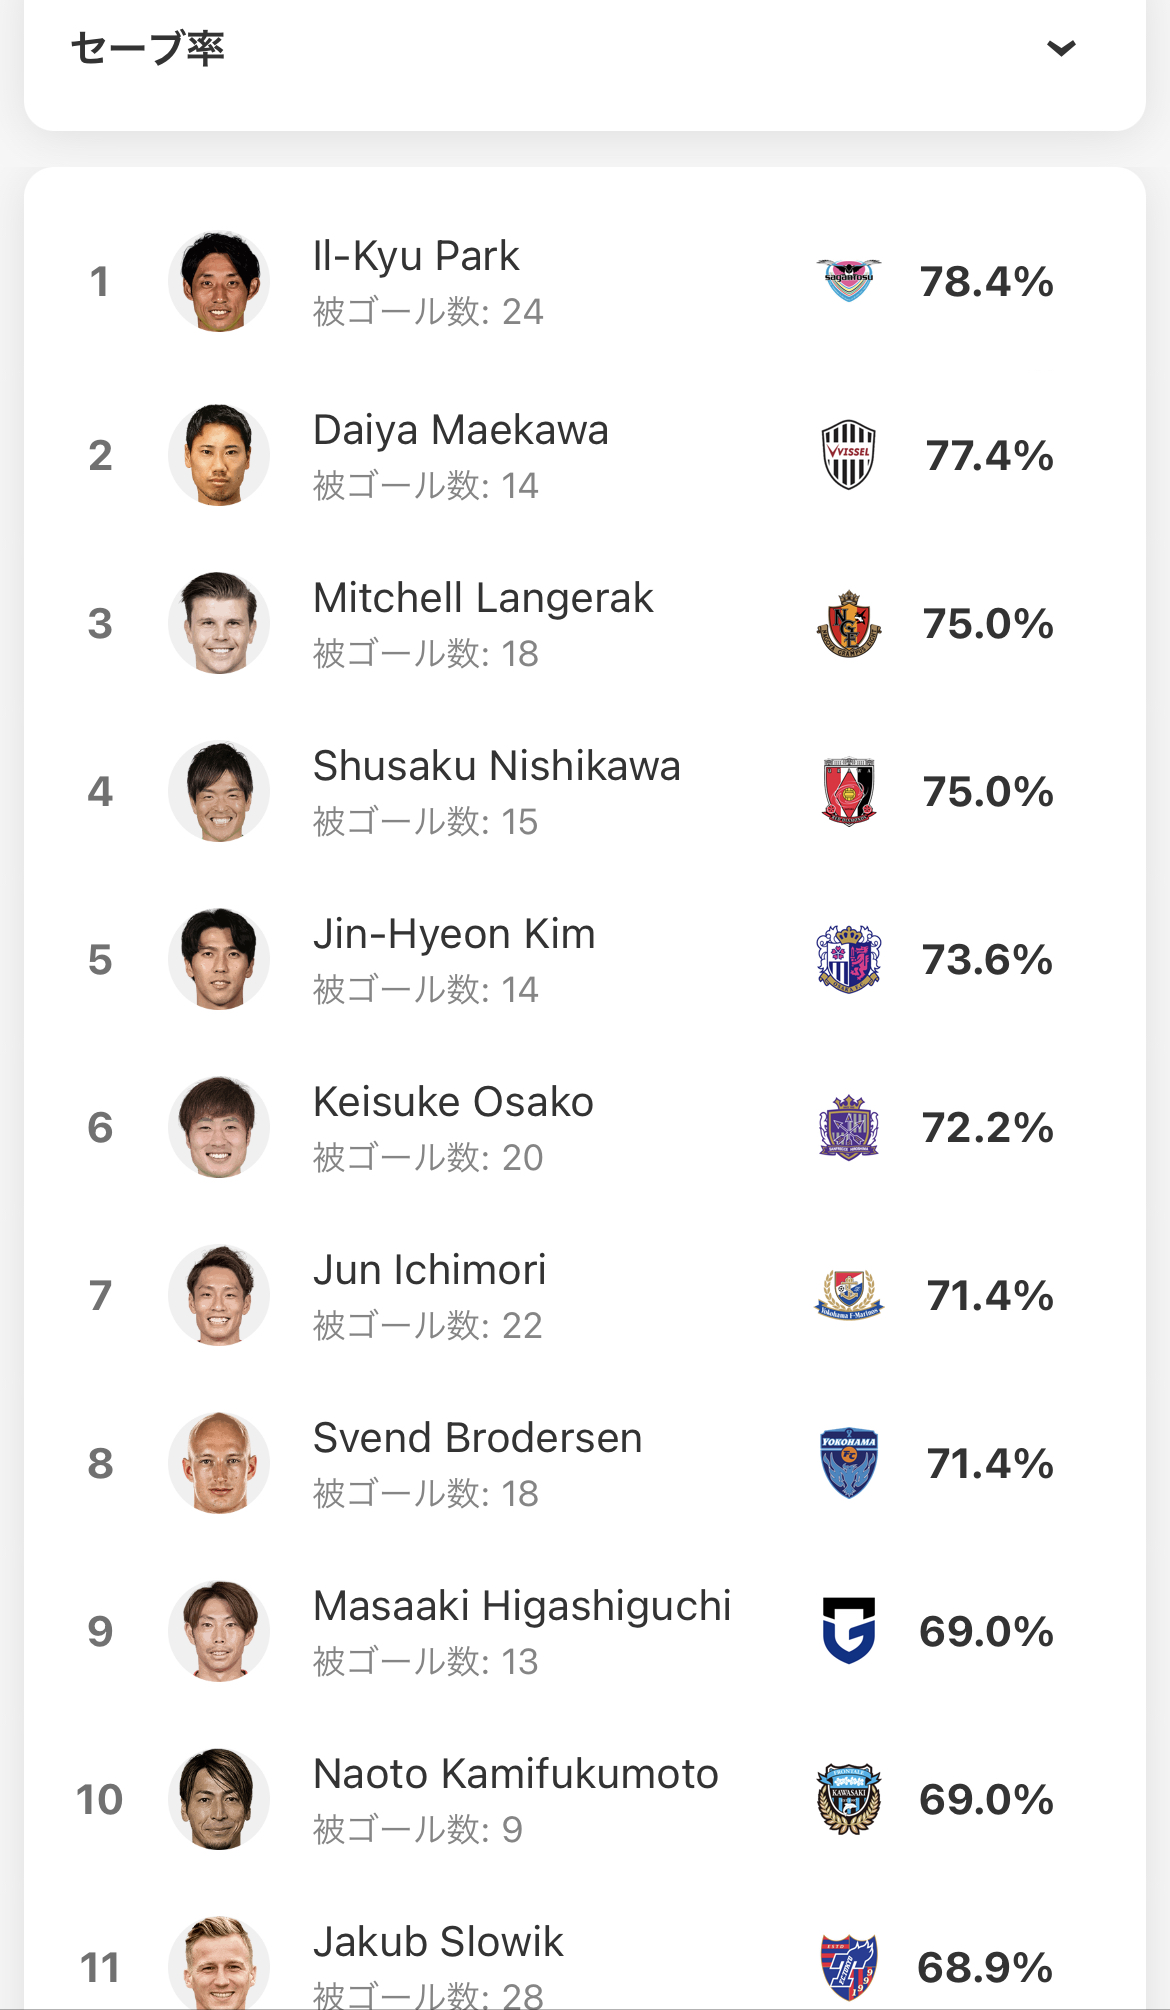Image resolution: width=1170 pixels, height=2010 pixels.
Task: Select Mitchell Langerak's player photo
Action: tap(219, 623)
